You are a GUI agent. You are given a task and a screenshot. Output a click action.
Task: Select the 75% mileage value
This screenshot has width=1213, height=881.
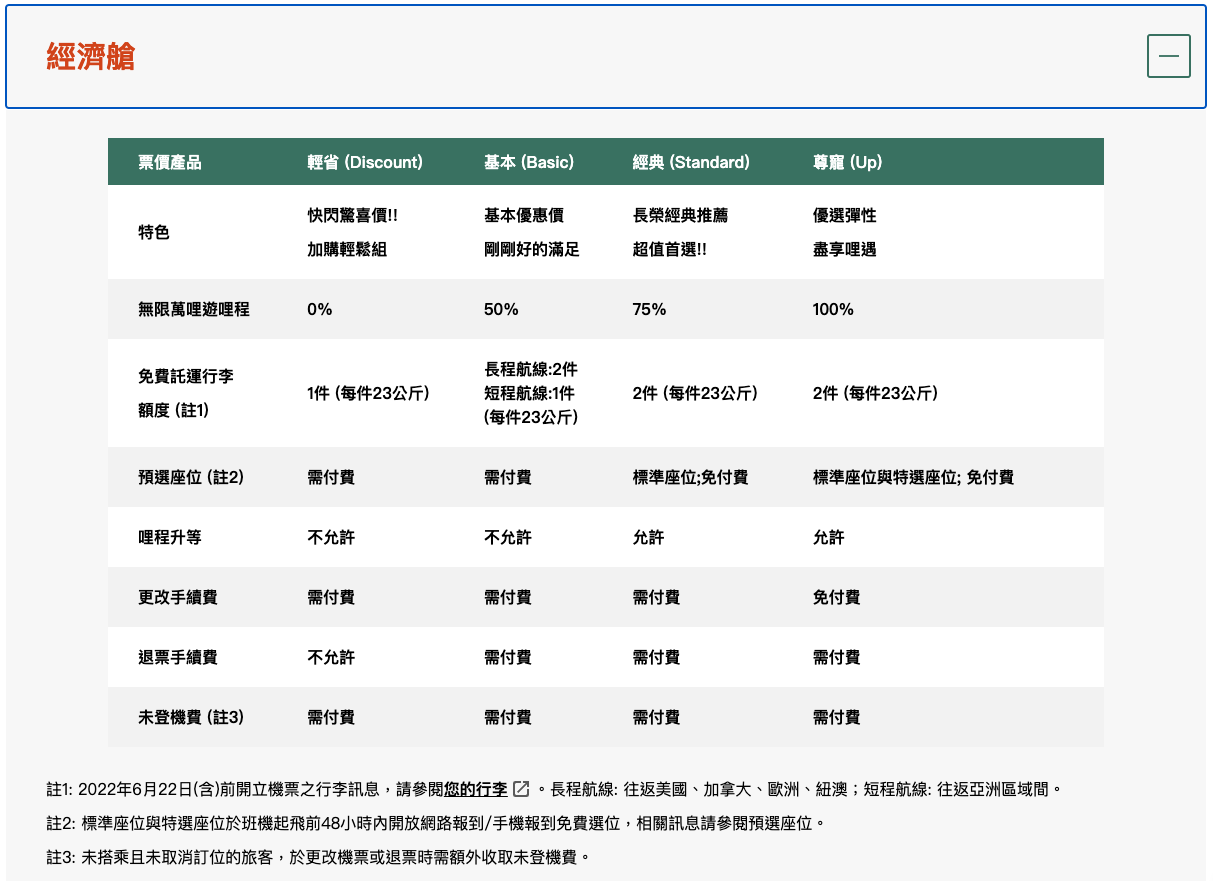click(x=650, y=309)
